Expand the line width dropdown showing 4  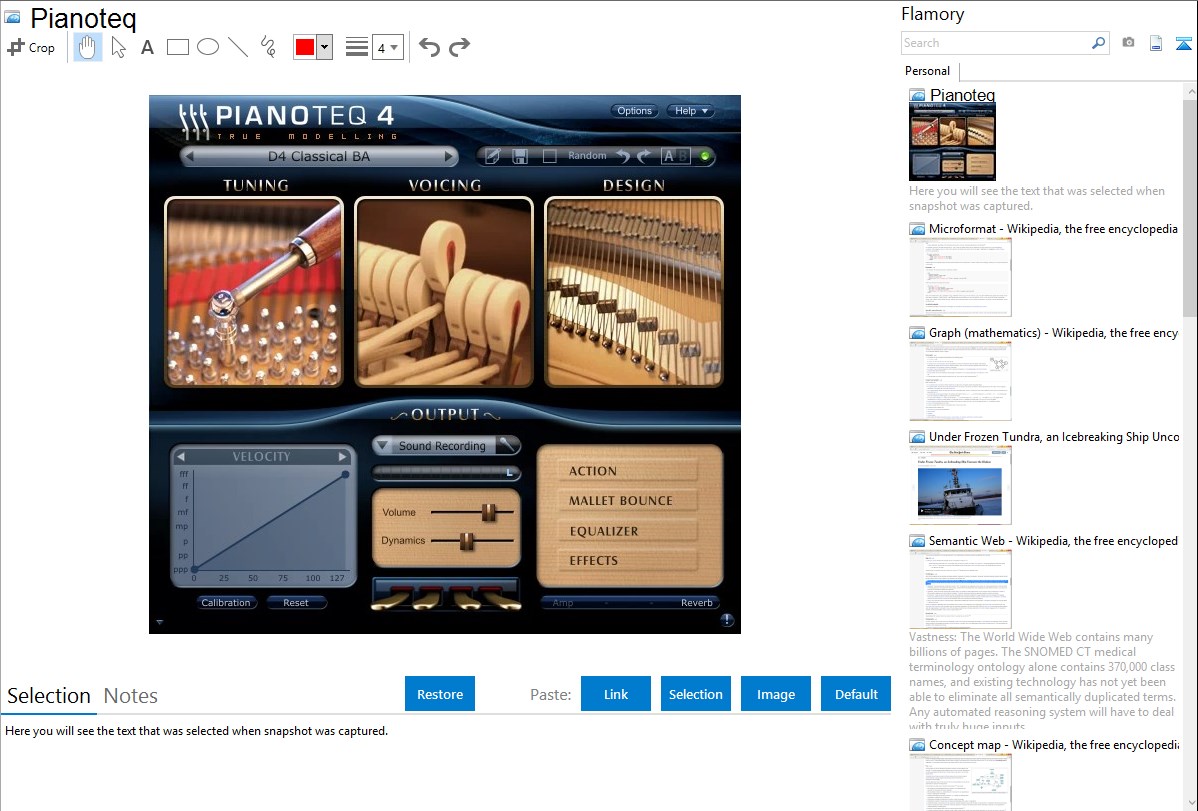click(387, 47)
